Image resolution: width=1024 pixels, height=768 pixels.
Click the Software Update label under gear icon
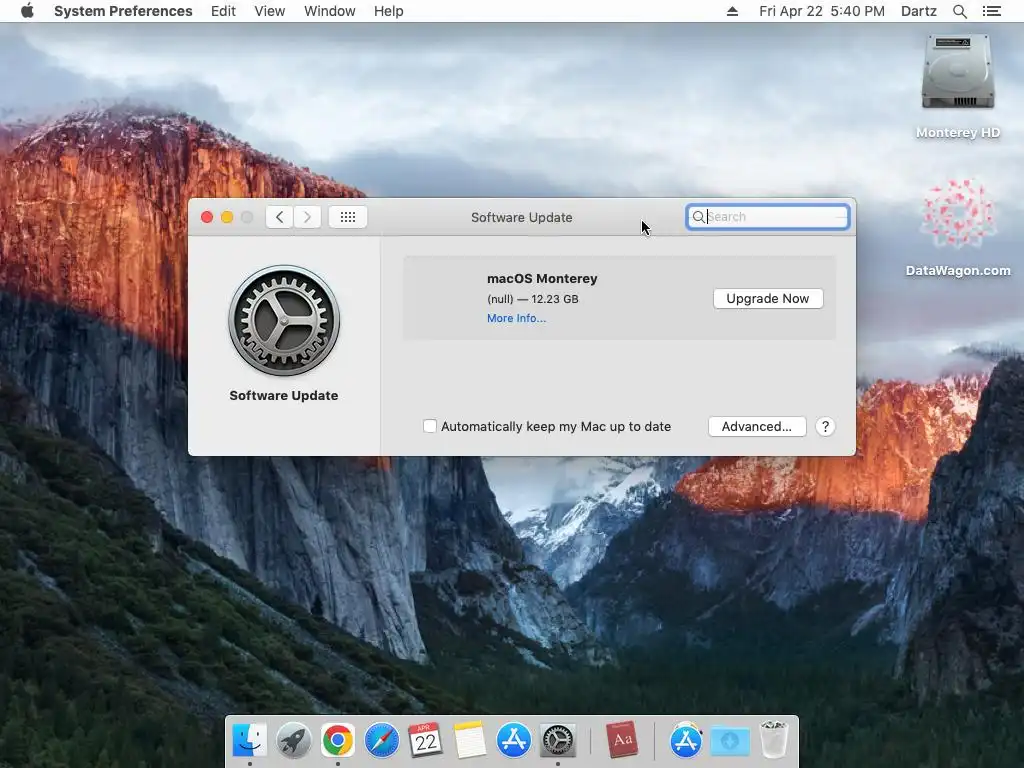coord(283,395)
